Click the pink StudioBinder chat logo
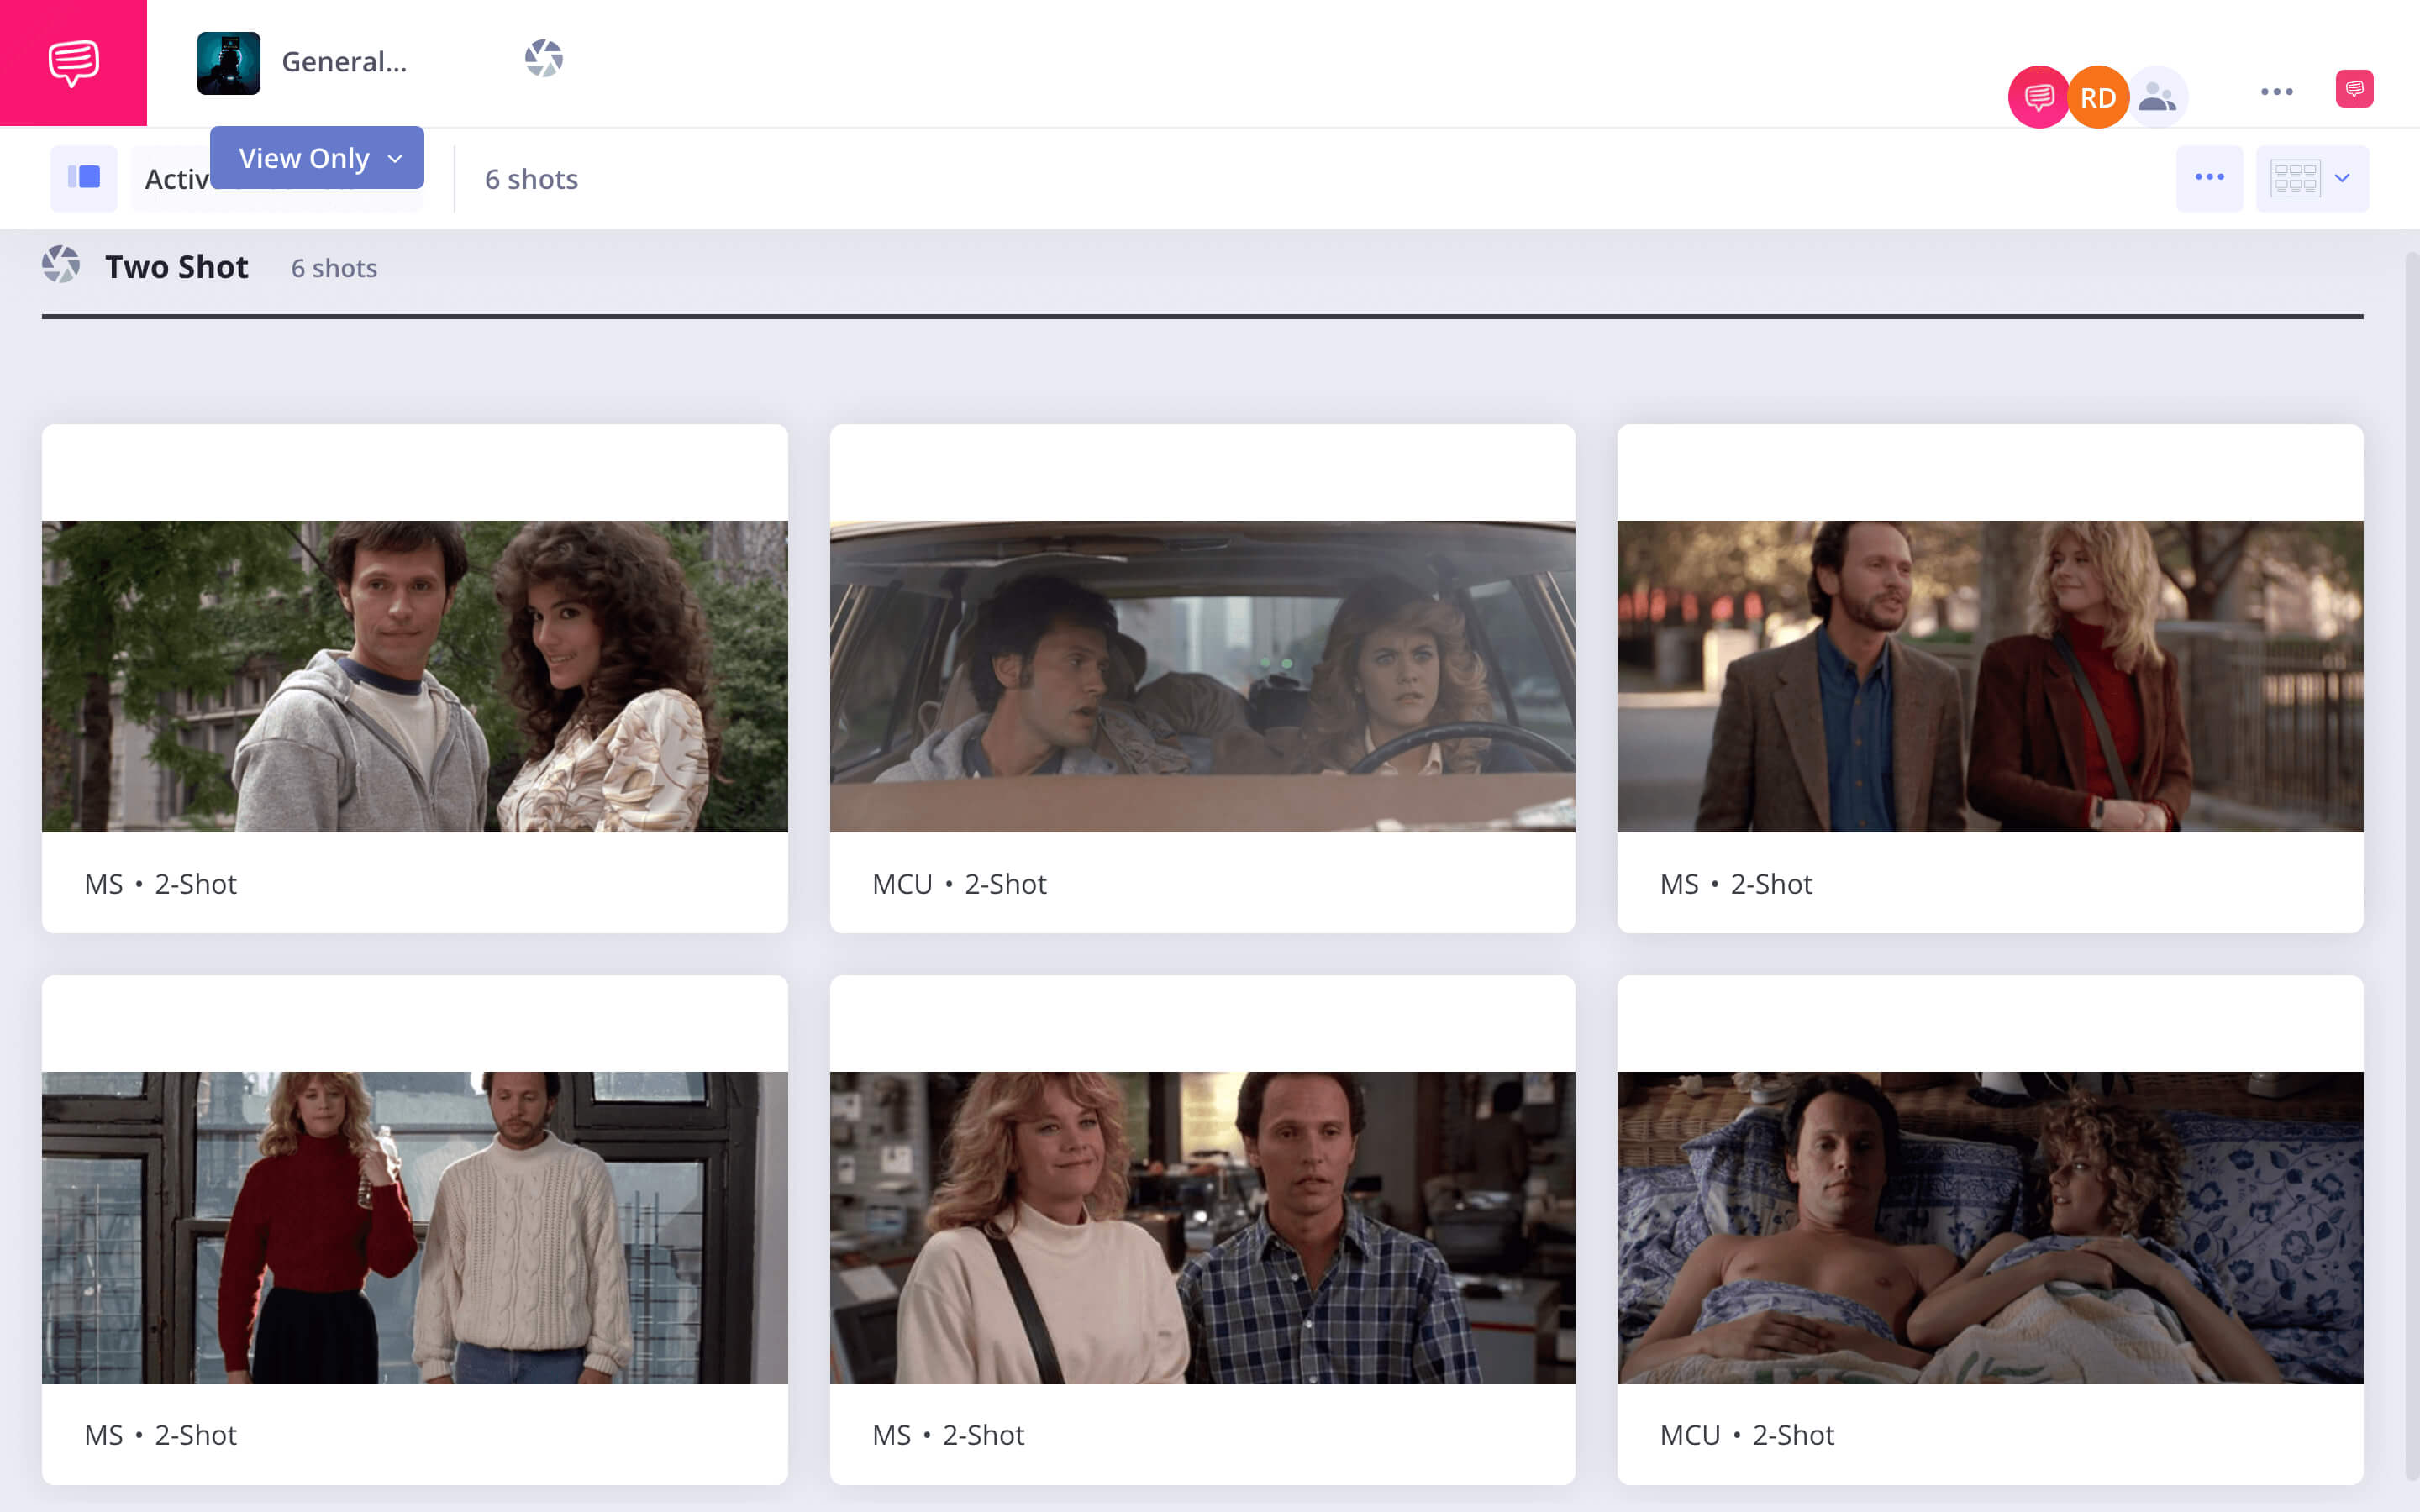 [73, 63]
